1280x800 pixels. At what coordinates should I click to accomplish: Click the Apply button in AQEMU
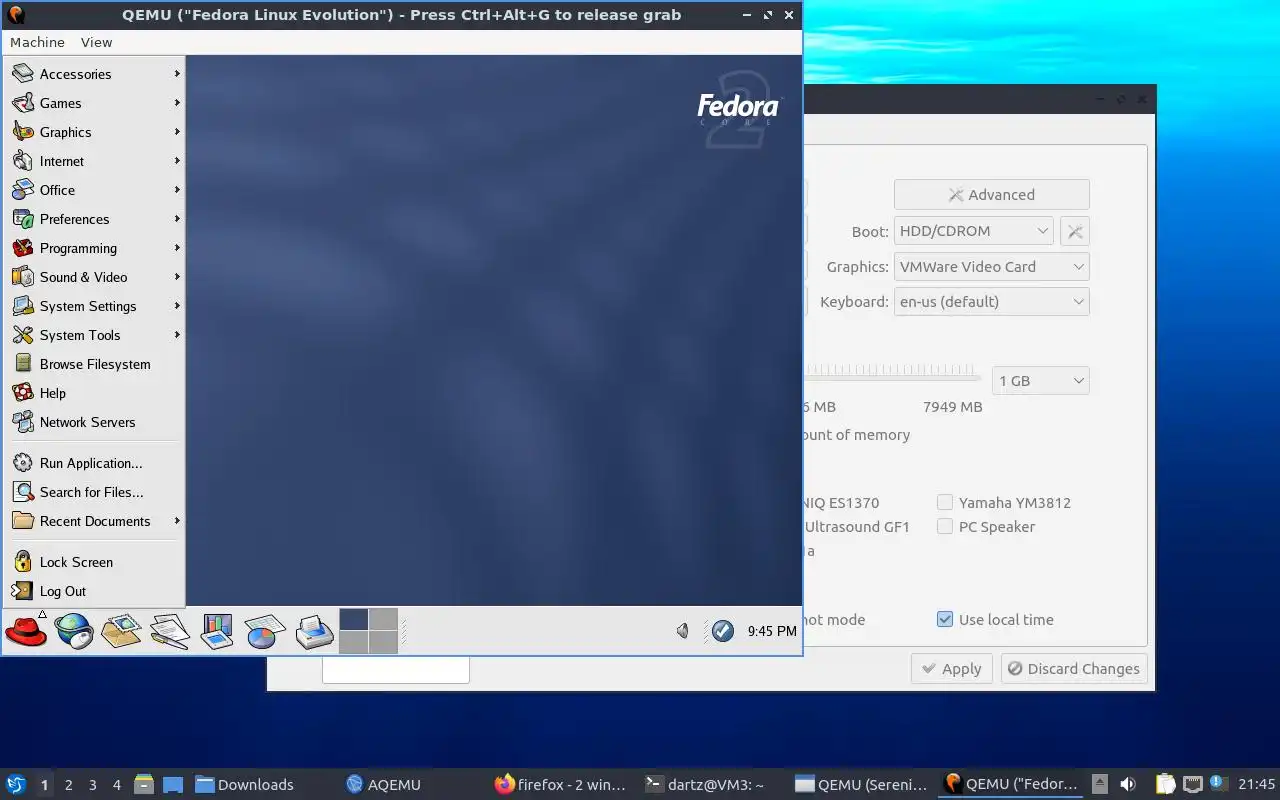[x=951, y=669]
